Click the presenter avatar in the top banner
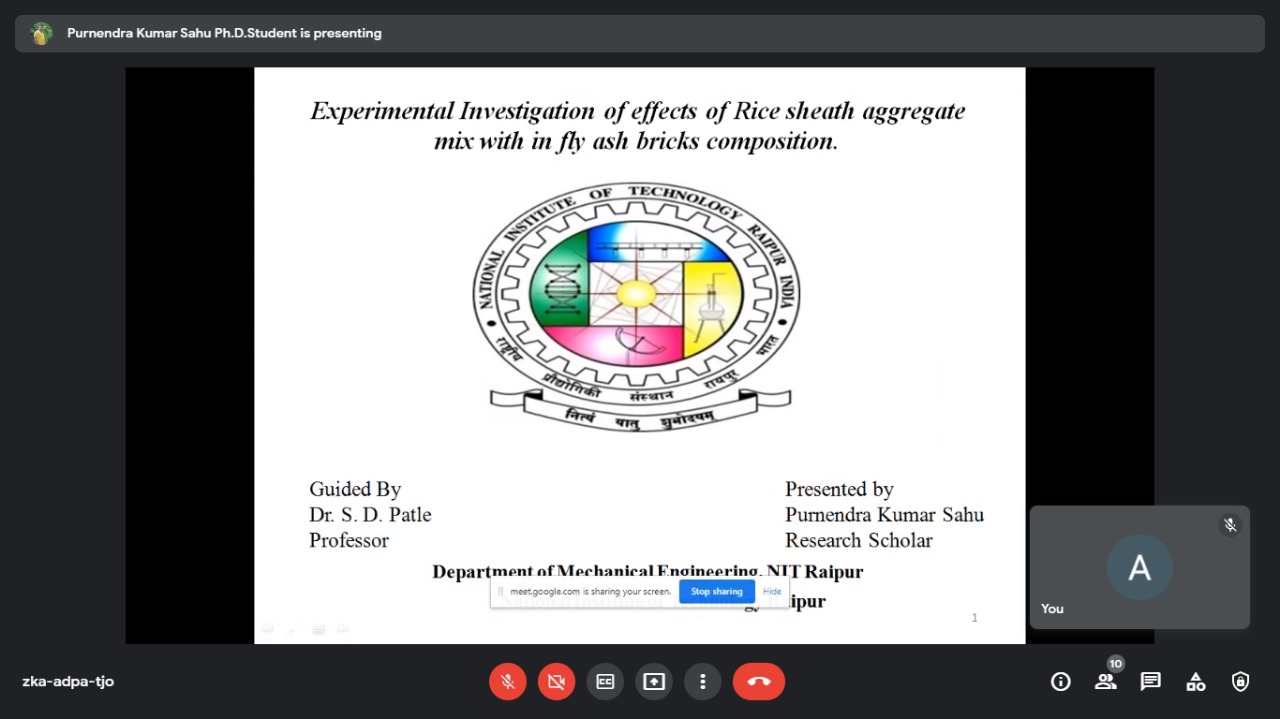This screenshot has height=719, width=1280. (41, 33)
